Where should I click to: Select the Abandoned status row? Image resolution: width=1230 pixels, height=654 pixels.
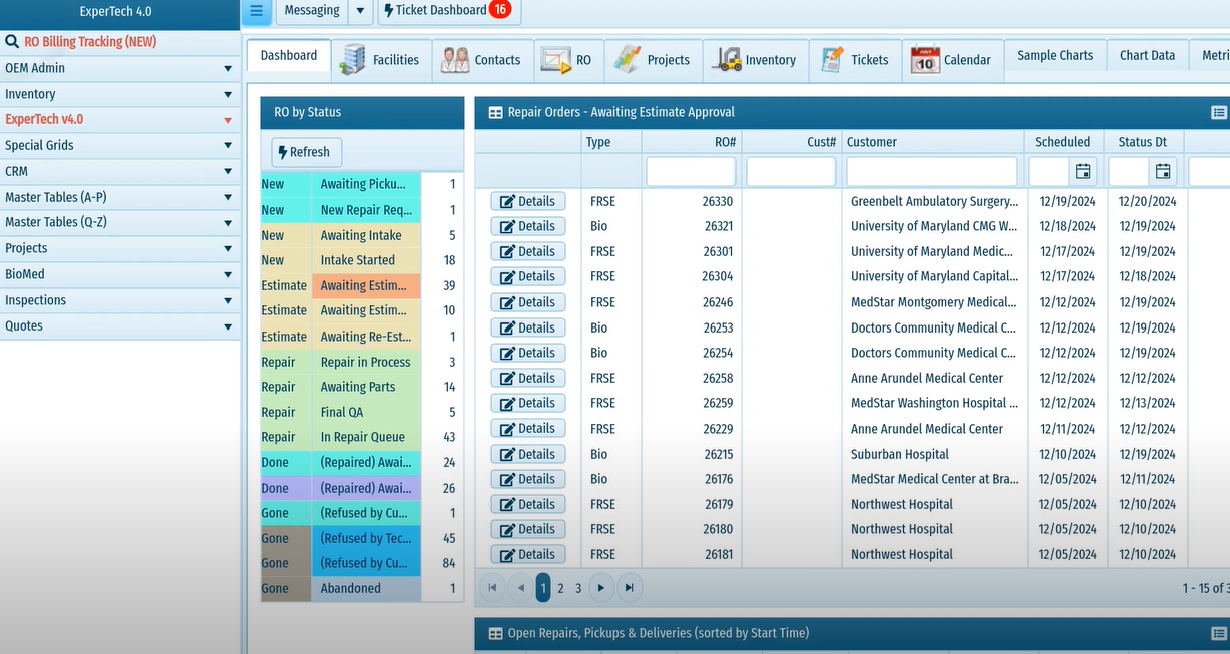tap(361, 588)
